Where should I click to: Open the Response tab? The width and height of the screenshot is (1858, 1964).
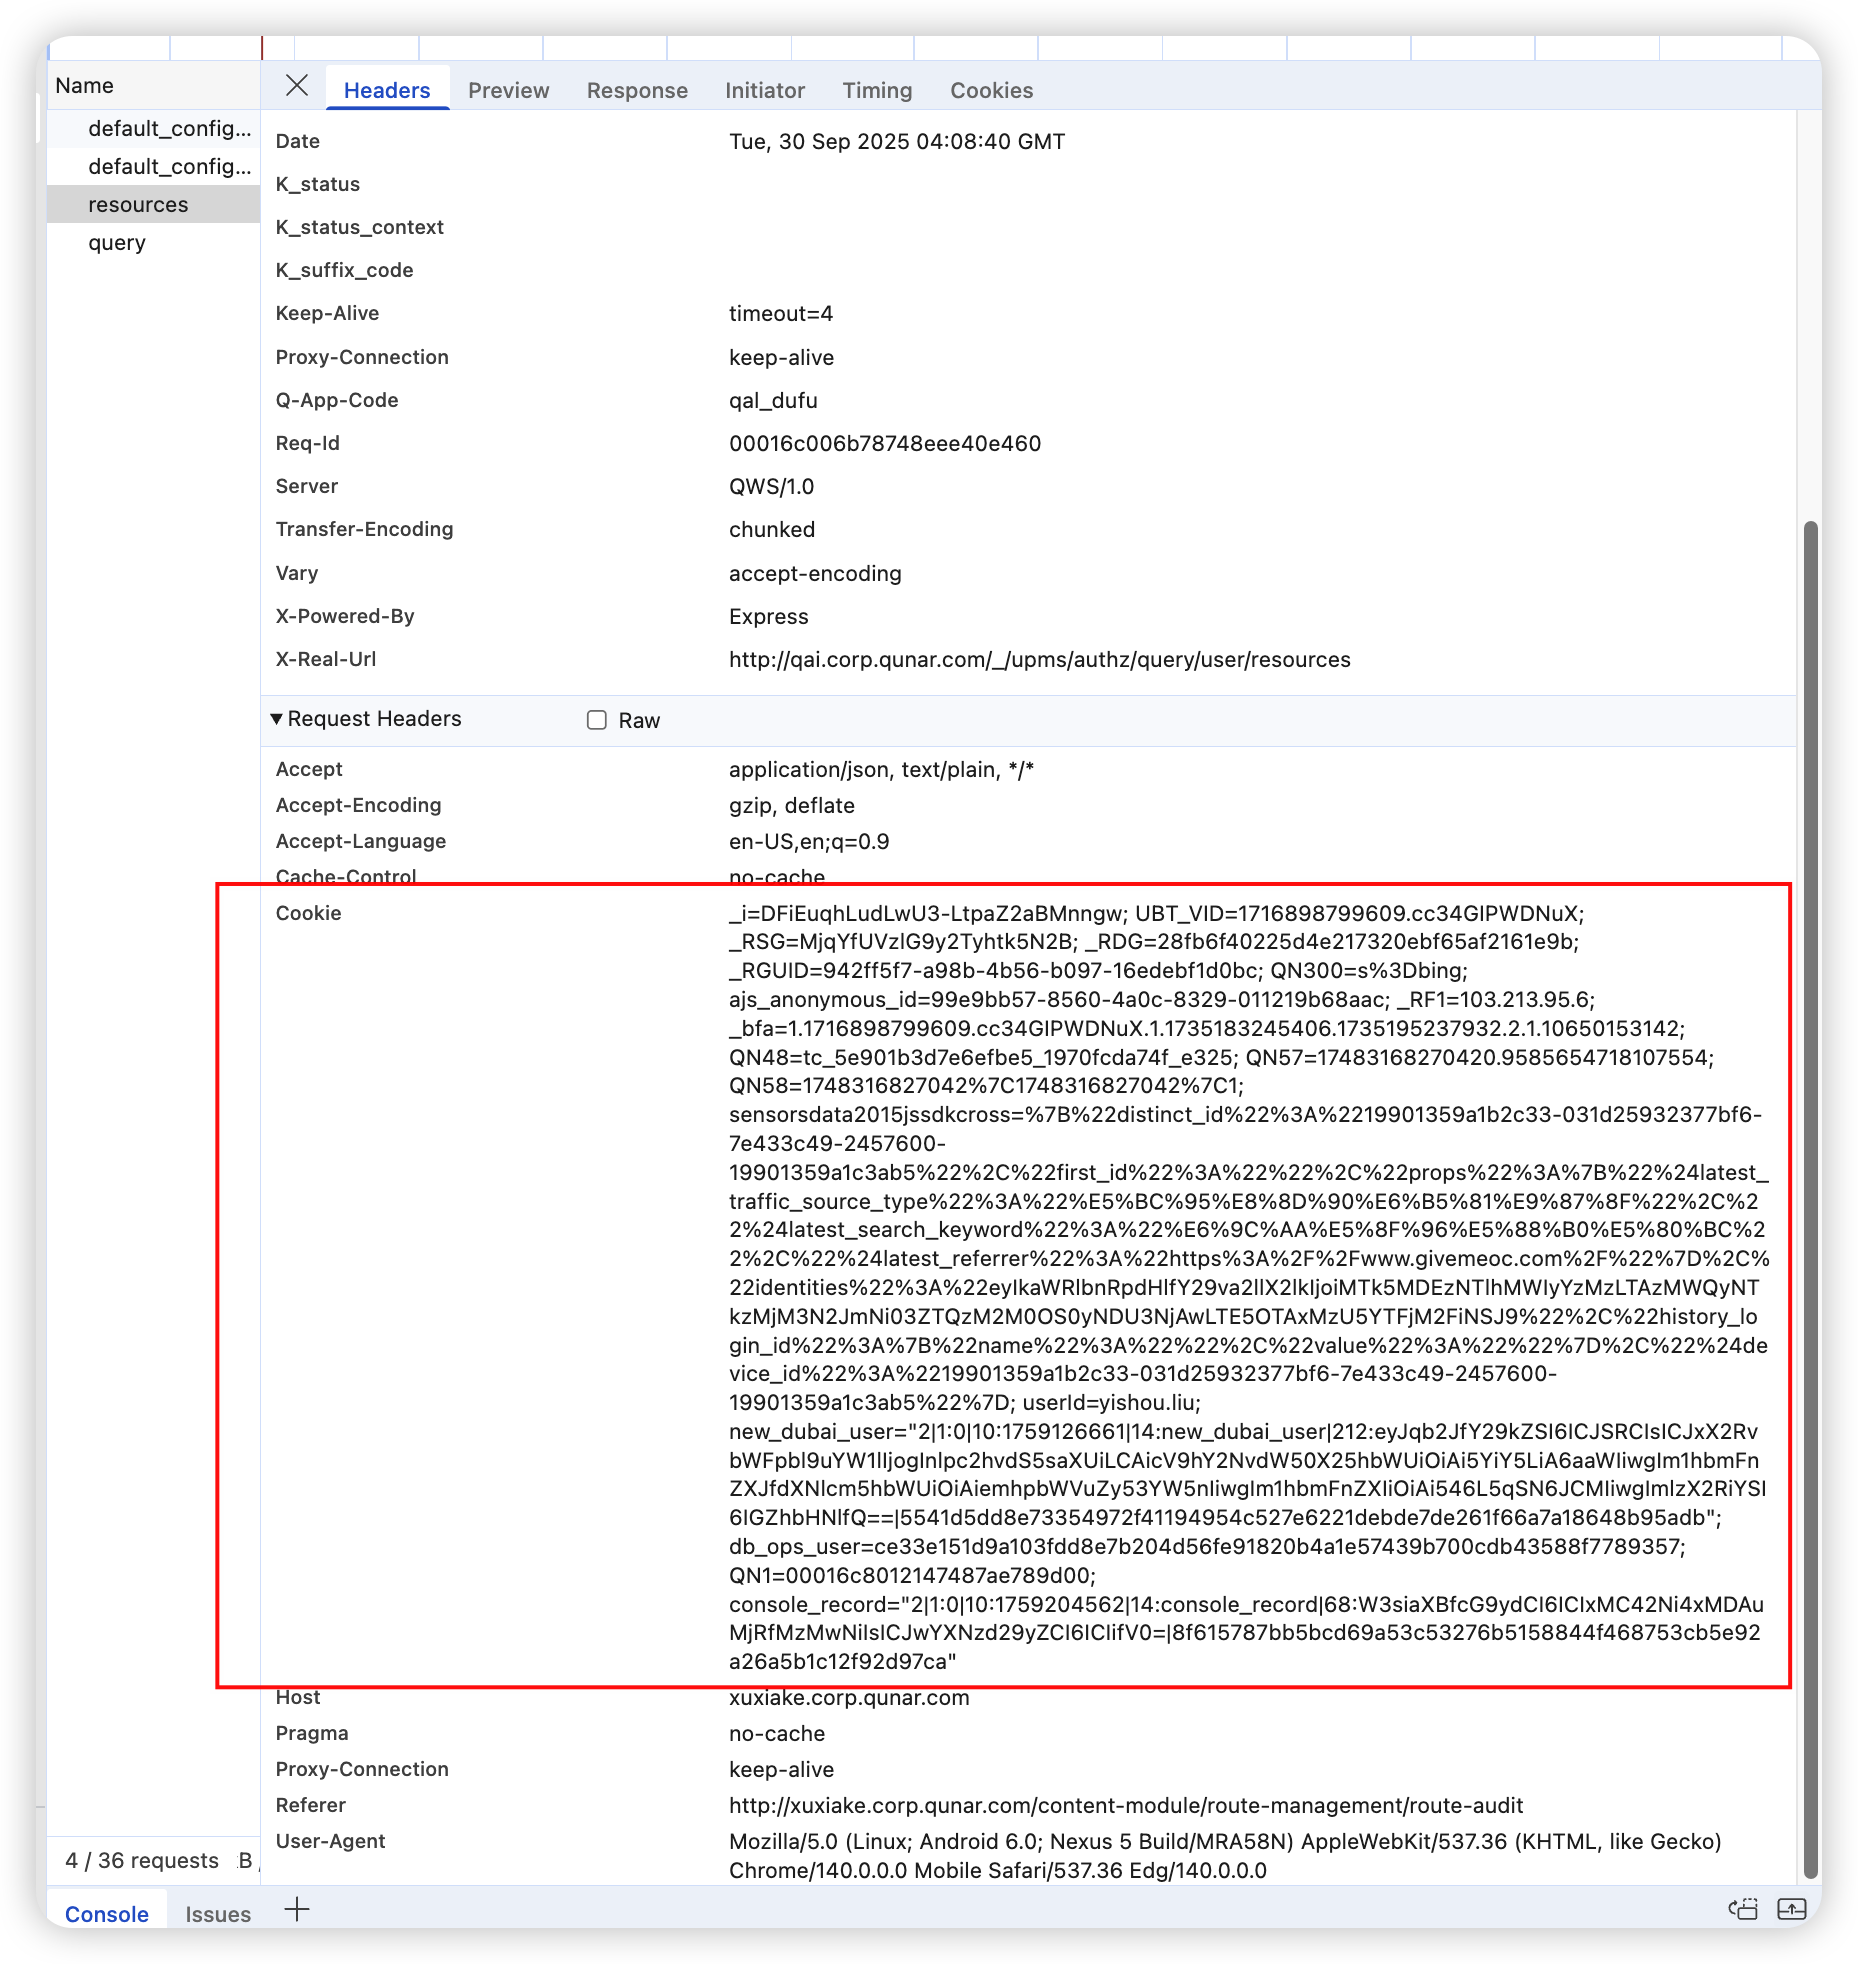click(637, 90)
